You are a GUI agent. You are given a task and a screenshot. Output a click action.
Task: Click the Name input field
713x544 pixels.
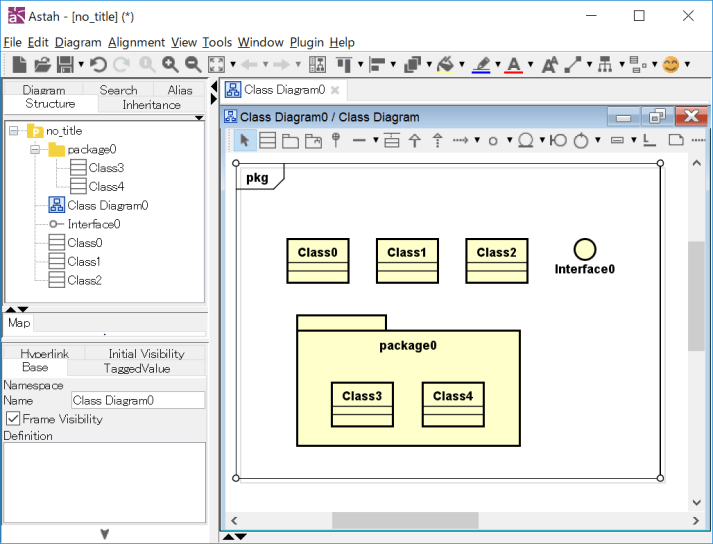[x=137, y=400]
